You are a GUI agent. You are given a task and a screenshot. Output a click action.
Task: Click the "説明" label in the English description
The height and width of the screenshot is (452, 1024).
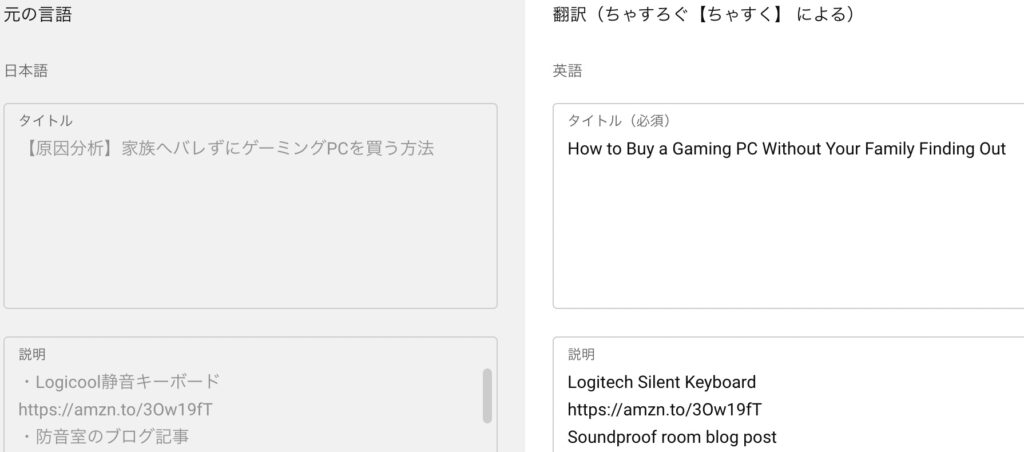click(581, 355)
